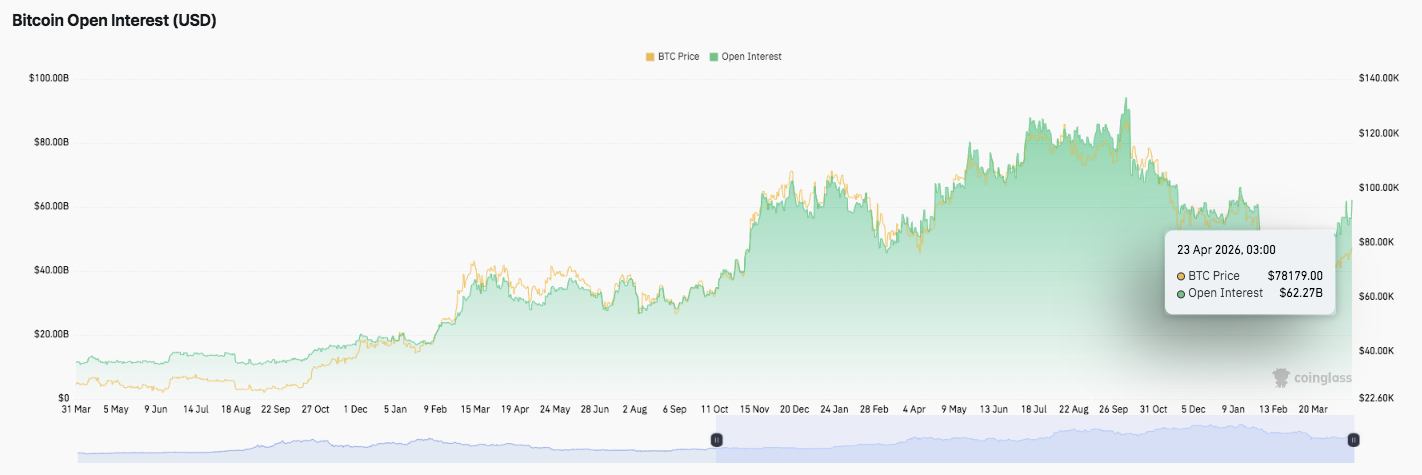Click the green dot in the tooltip
Screen dimensions: 1422x475
coord(1181,293)
